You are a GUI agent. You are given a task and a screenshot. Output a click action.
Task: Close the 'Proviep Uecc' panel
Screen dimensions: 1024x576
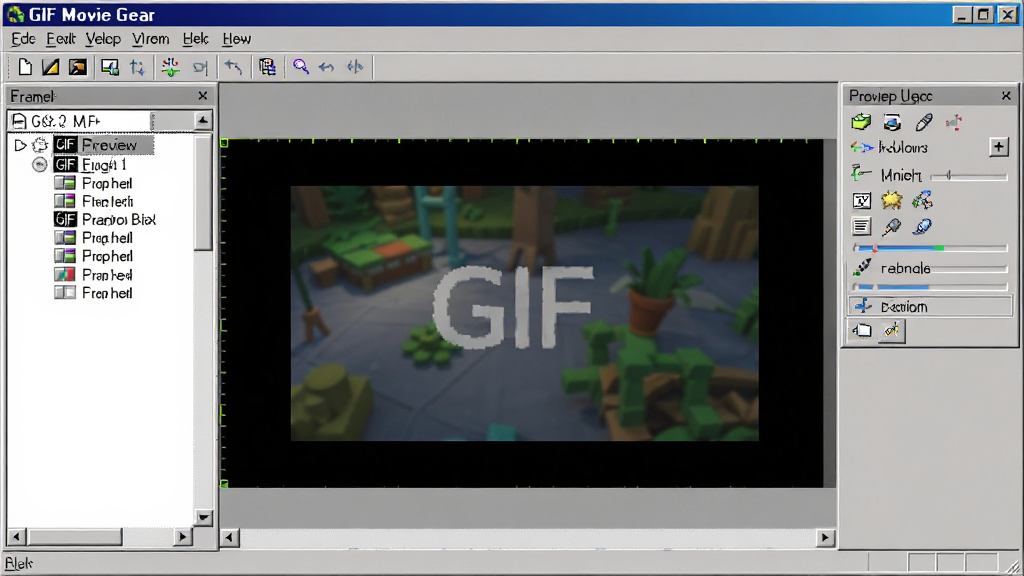tap(1006, 96)
